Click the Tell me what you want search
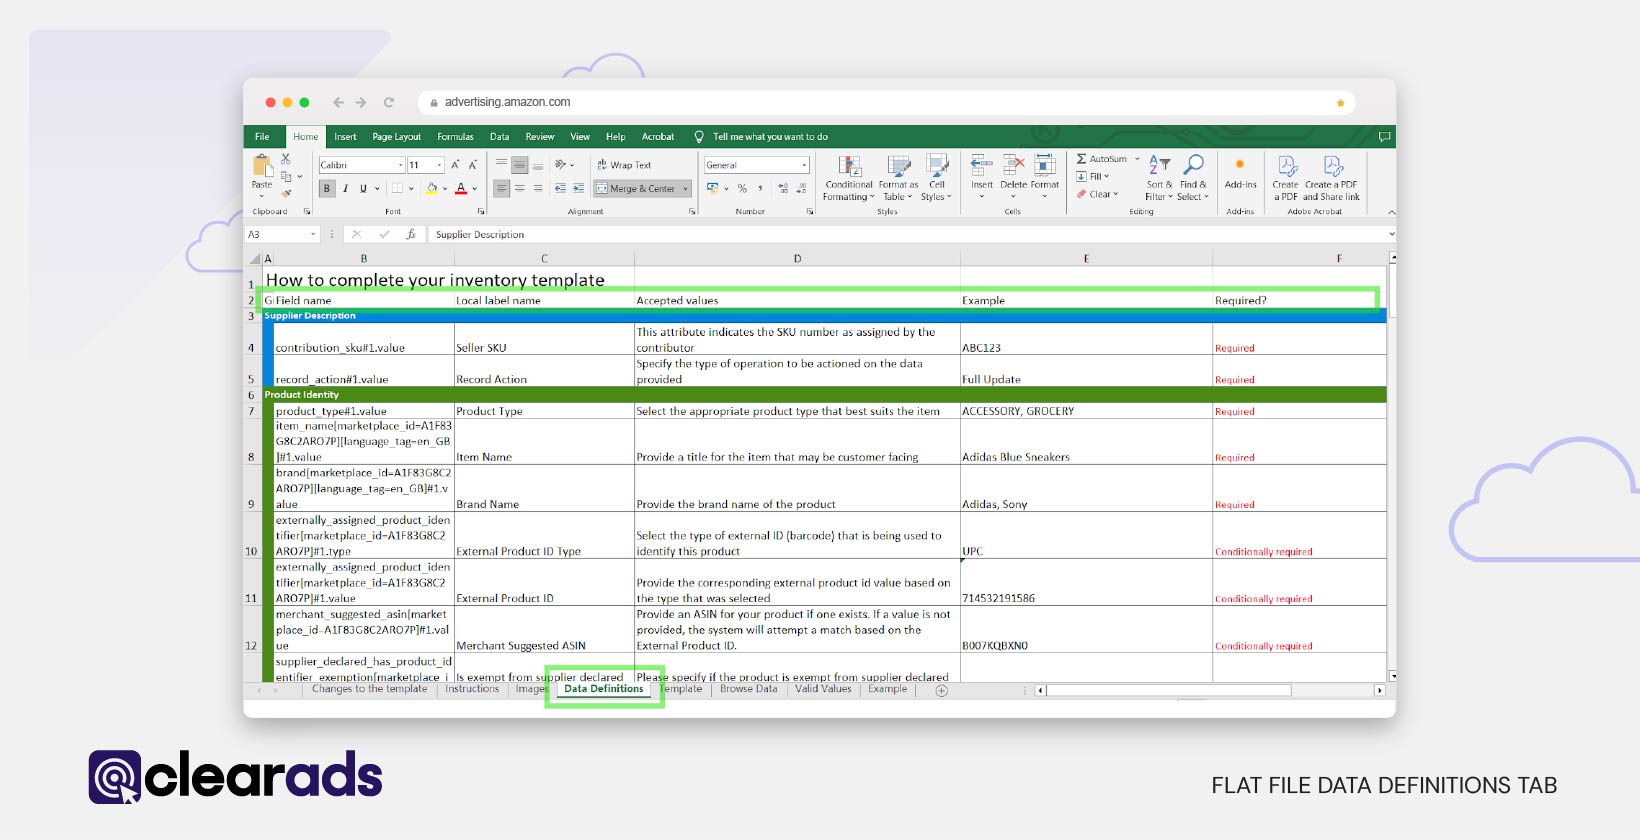 click(762, 137)
